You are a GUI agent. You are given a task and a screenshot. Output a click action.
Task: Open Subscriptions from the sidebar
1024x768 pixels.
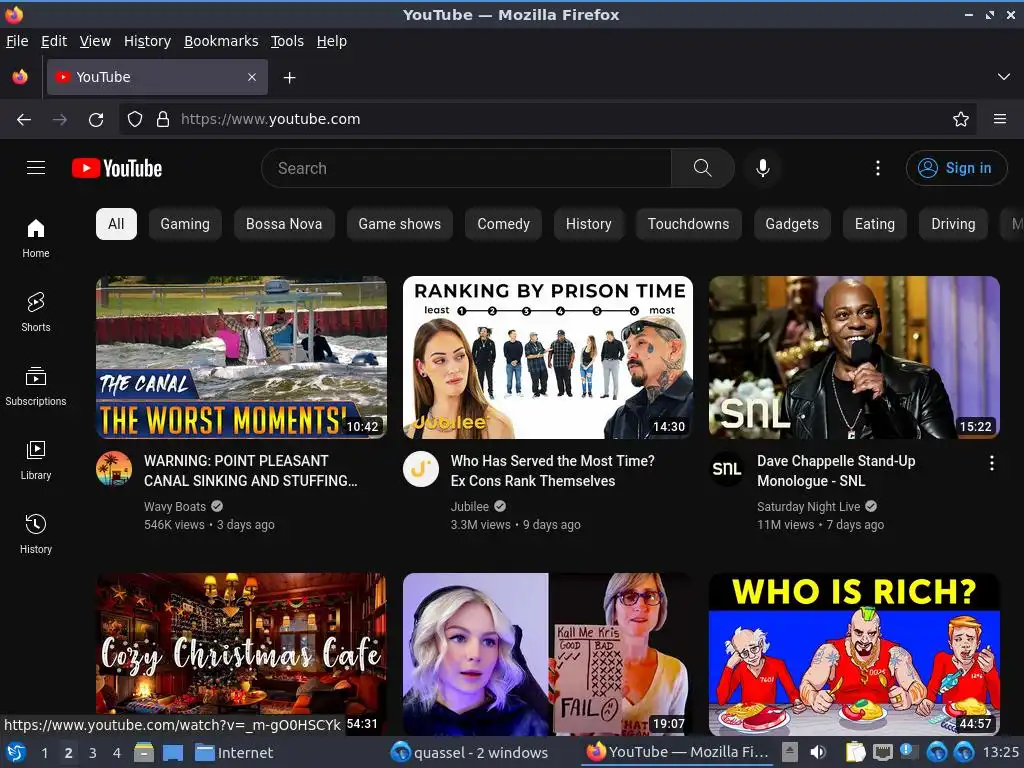(x=36, y=387)
